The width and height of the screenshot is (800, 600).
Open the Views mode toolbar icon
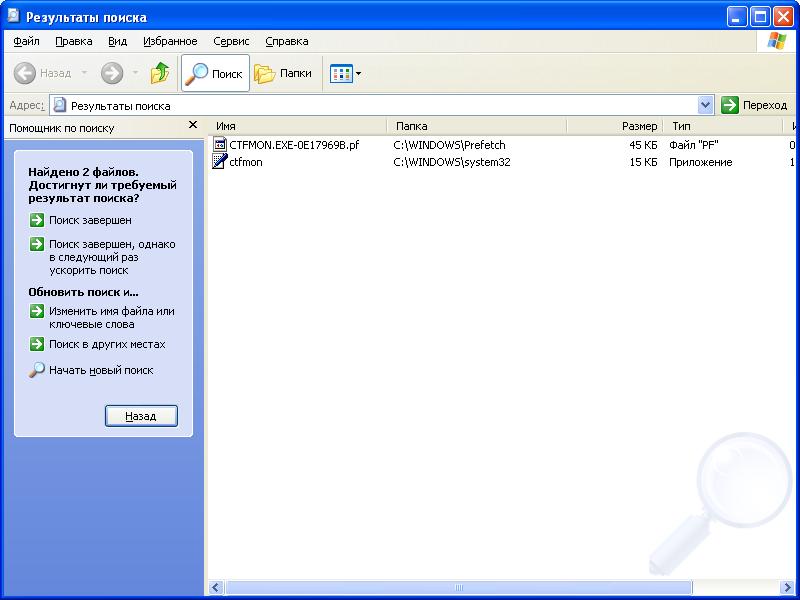[341, 73]
